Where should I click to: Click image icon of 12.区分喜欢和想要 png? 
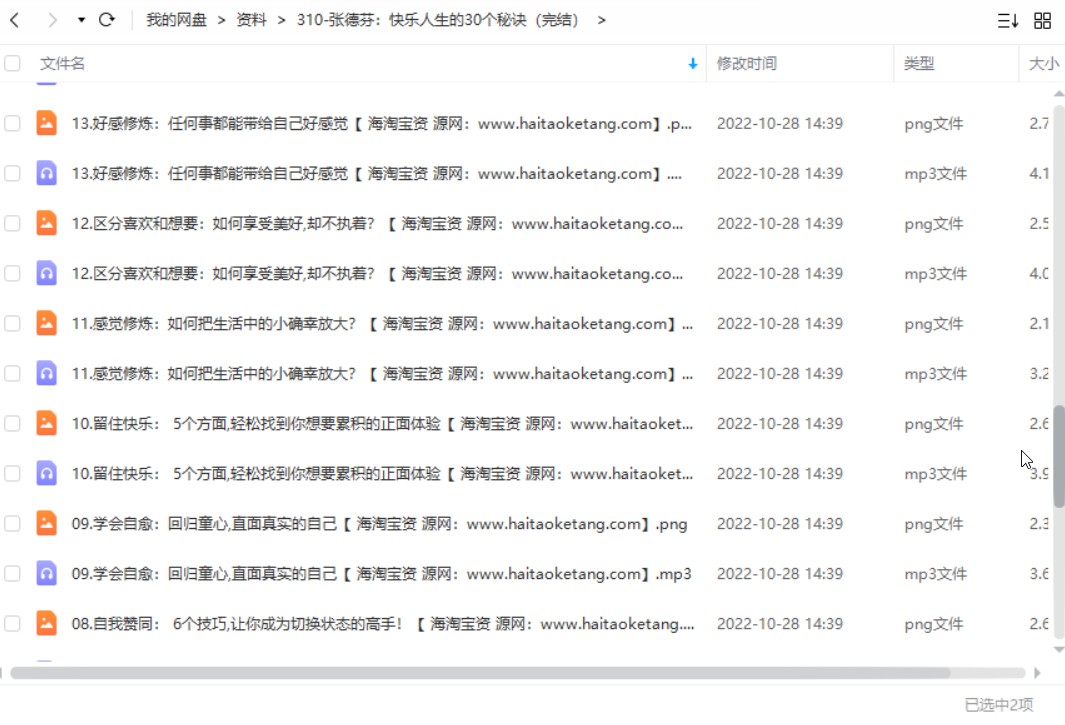46,223
